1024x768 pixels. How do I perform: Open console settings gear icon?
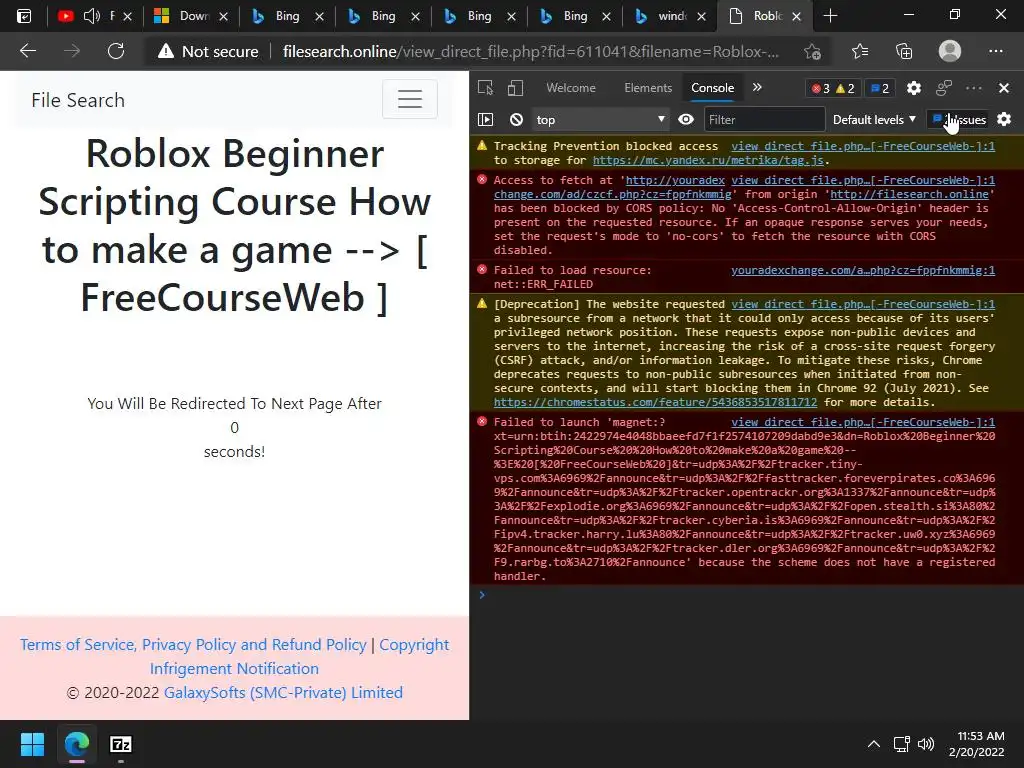1004,120
